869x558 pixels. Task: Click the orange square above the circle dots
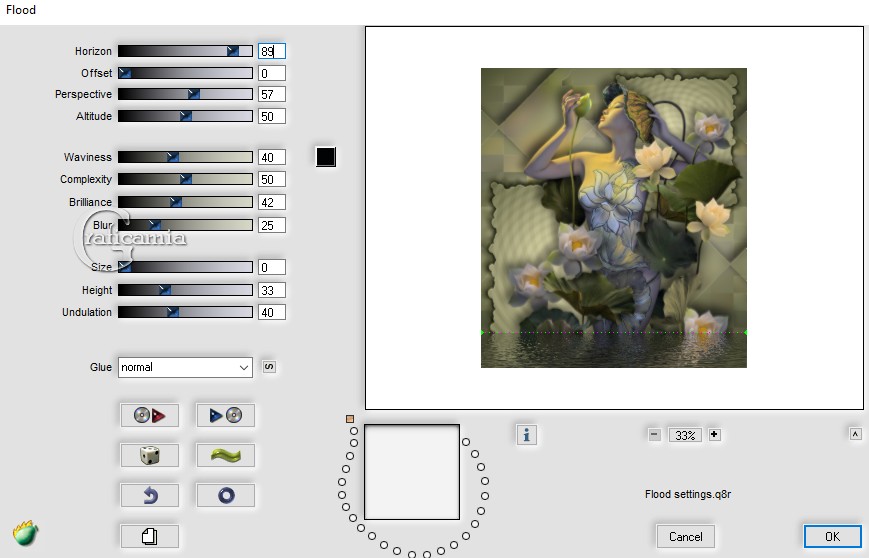pos(350,419)
